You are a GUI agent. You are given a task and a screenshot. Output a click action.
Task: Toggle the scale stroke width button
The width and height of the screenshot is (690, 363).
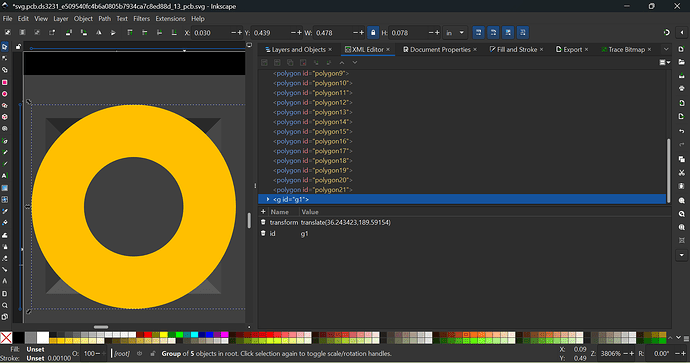478,33
